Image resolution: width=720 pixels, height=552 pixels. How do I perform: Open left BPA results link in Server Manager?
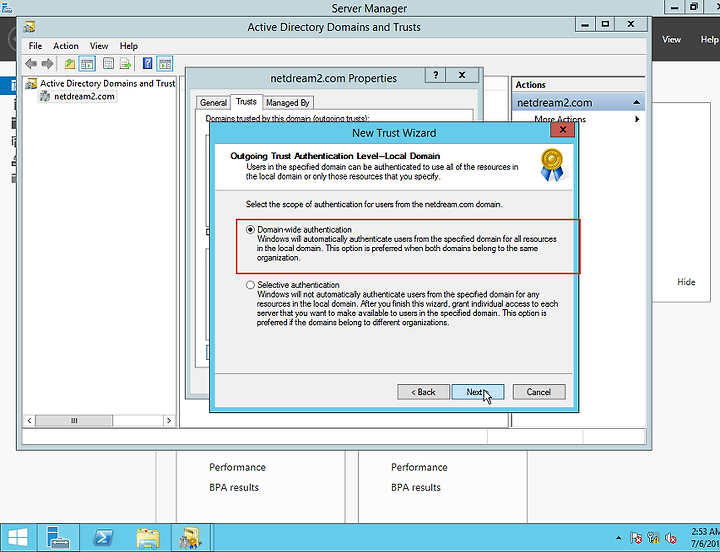[234, 488]
